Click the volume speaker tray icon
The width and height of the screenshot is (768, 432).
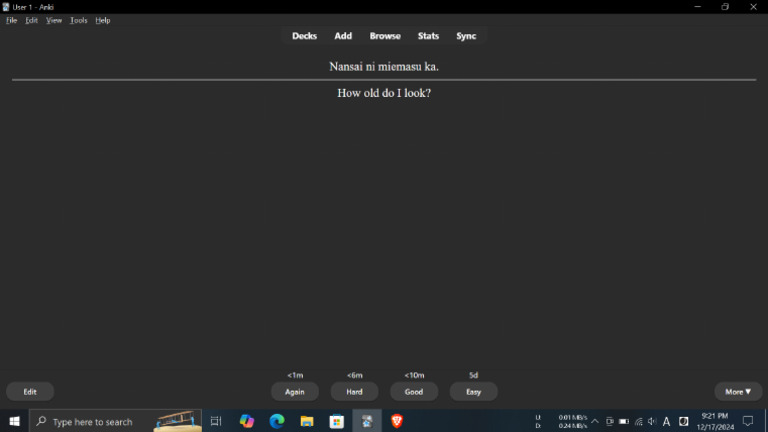[x=652, y=421]
